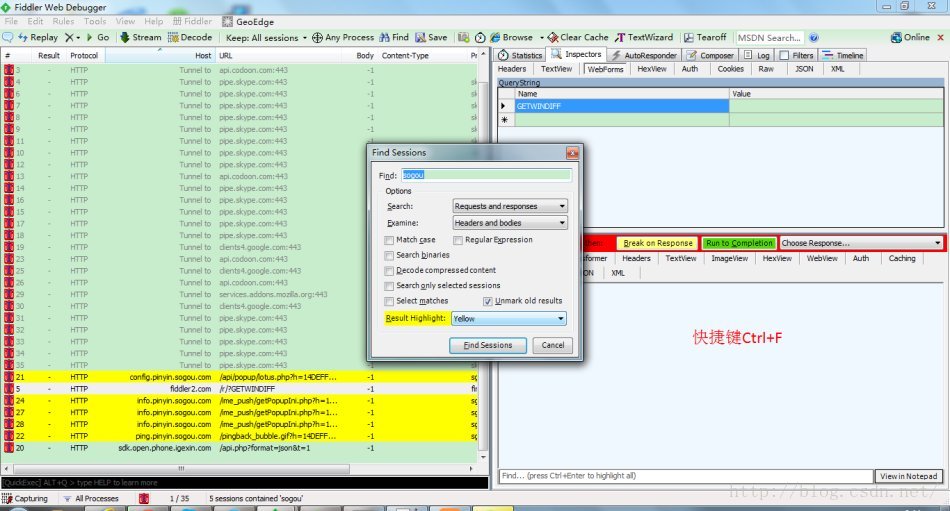Screen dimensions: 950x511
Task: Click the Host column header
Action: tap(161, 55)
